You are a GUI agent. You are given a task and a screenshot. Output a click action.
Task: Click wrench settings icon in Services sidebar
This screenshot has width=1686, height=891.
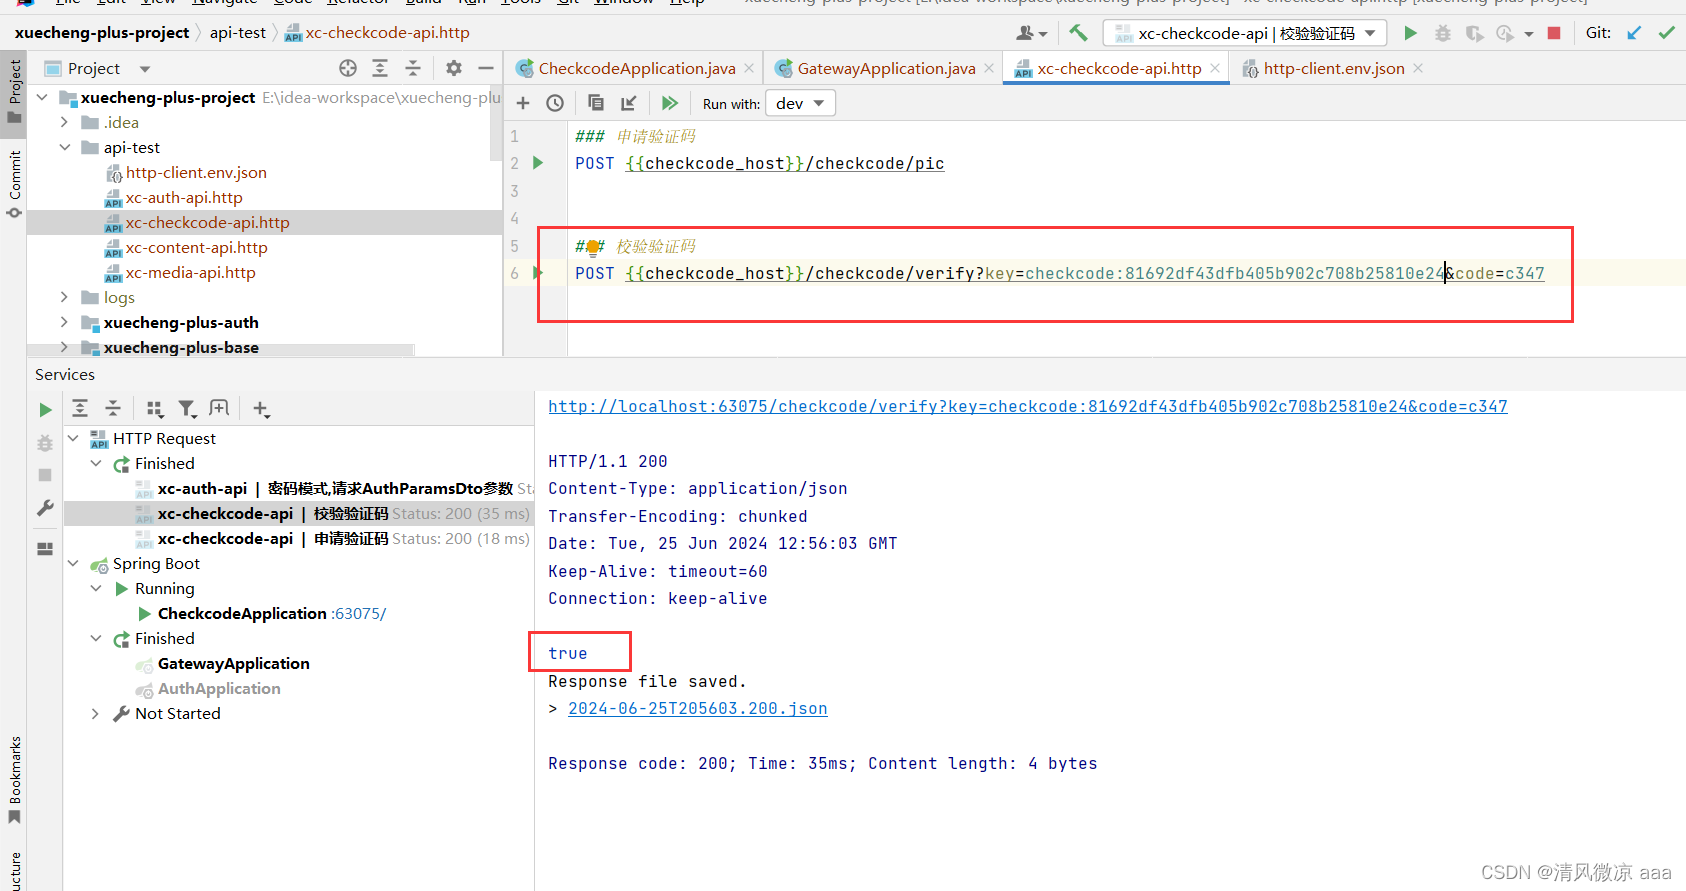45,508
